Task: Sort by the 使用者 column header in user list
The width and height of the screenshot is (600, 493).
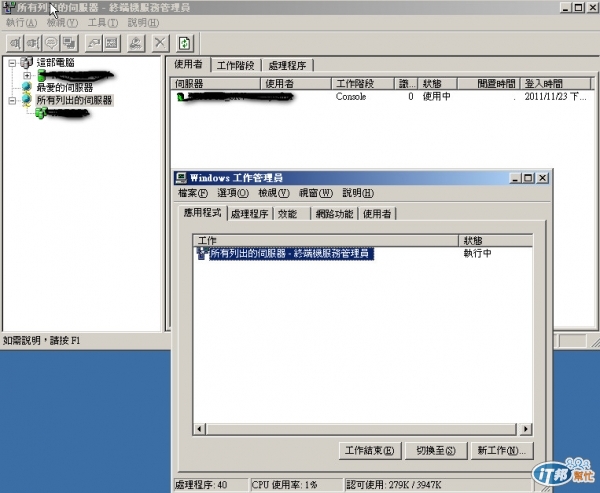Action: click(296, 83)
